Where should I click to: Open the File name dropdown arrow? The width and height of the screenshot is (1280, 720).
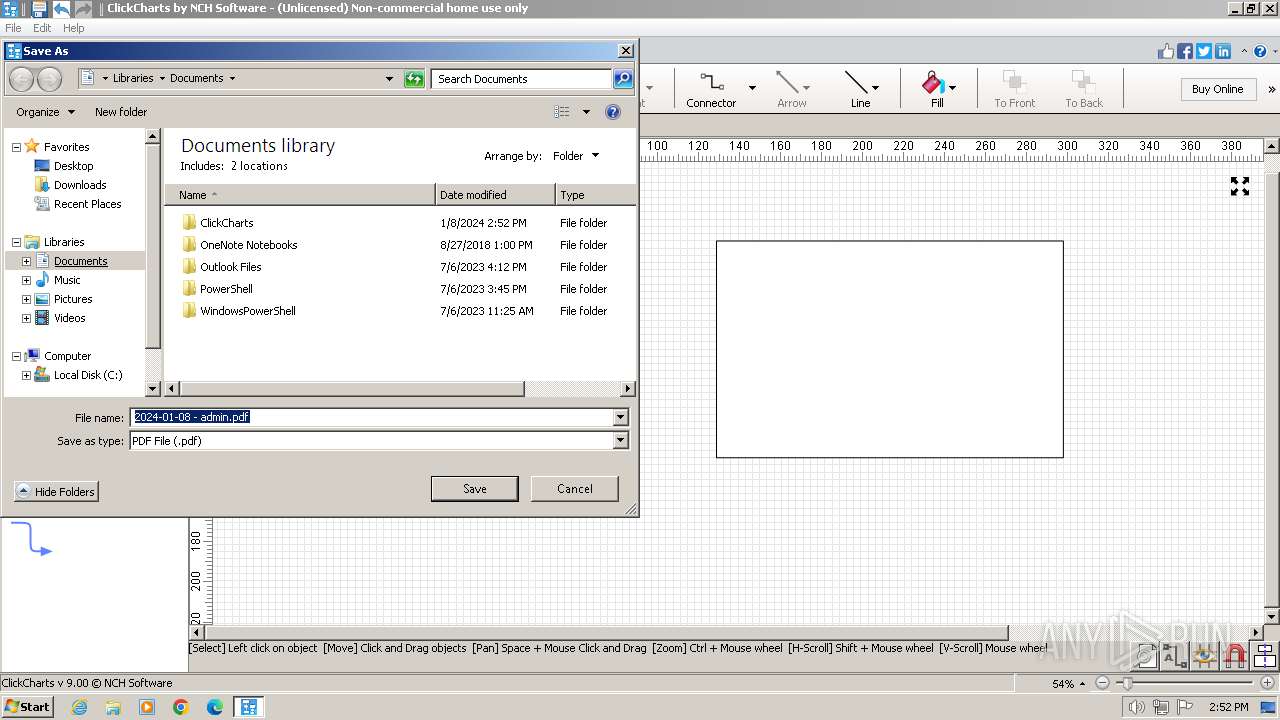click(x=621, y=417)
